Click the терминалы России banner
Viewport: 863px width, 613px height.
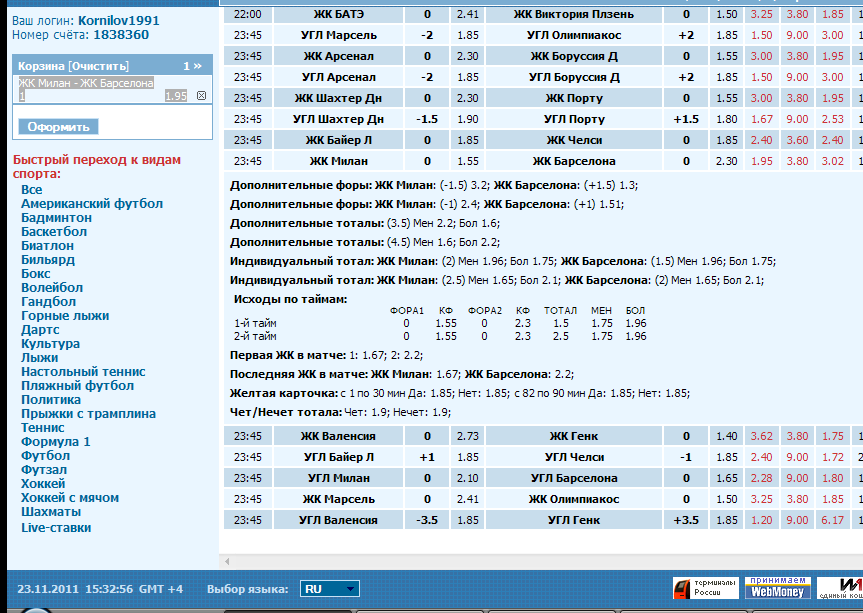[706, 588]
